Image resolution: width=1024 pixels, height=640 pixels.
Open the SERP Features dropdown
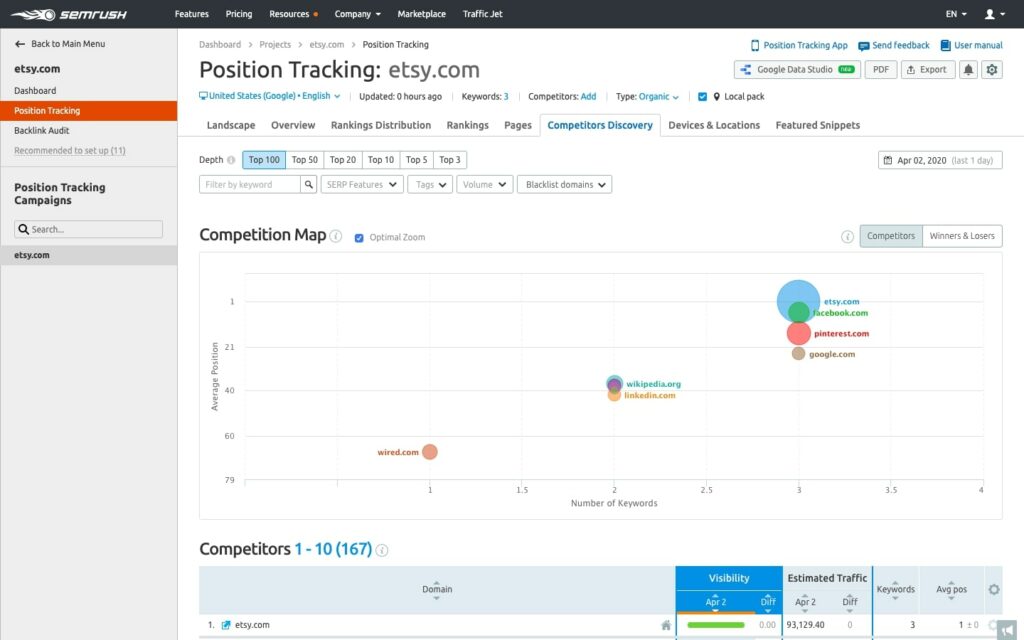[x=362, y=184]
